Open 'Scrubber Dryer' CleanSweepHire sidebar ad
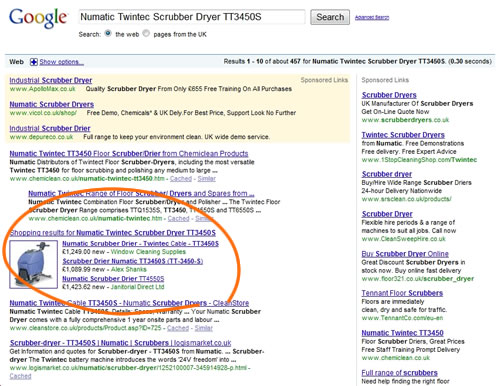 387,214
